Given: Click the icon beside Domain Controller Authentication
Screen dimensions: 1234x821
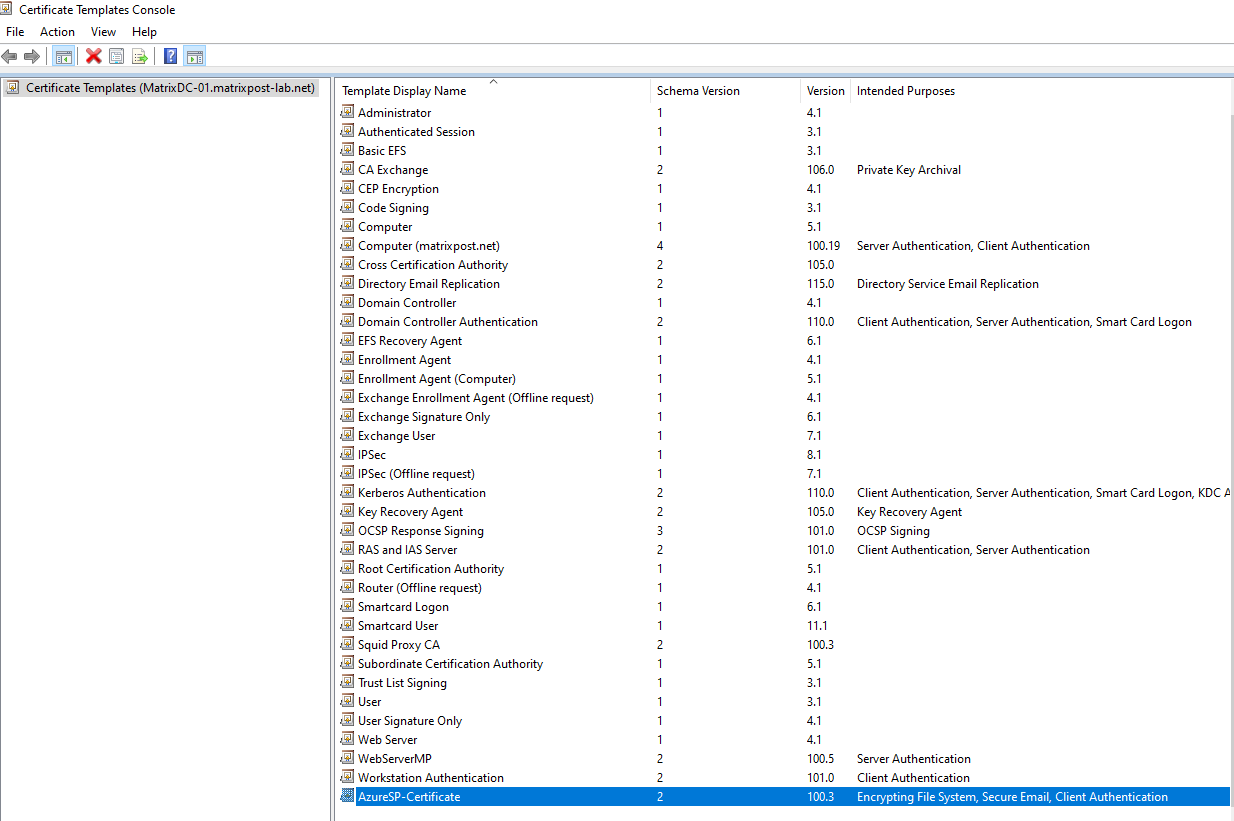Looking at the screenshot, I should pyautogui.click(x=348, y=322).
